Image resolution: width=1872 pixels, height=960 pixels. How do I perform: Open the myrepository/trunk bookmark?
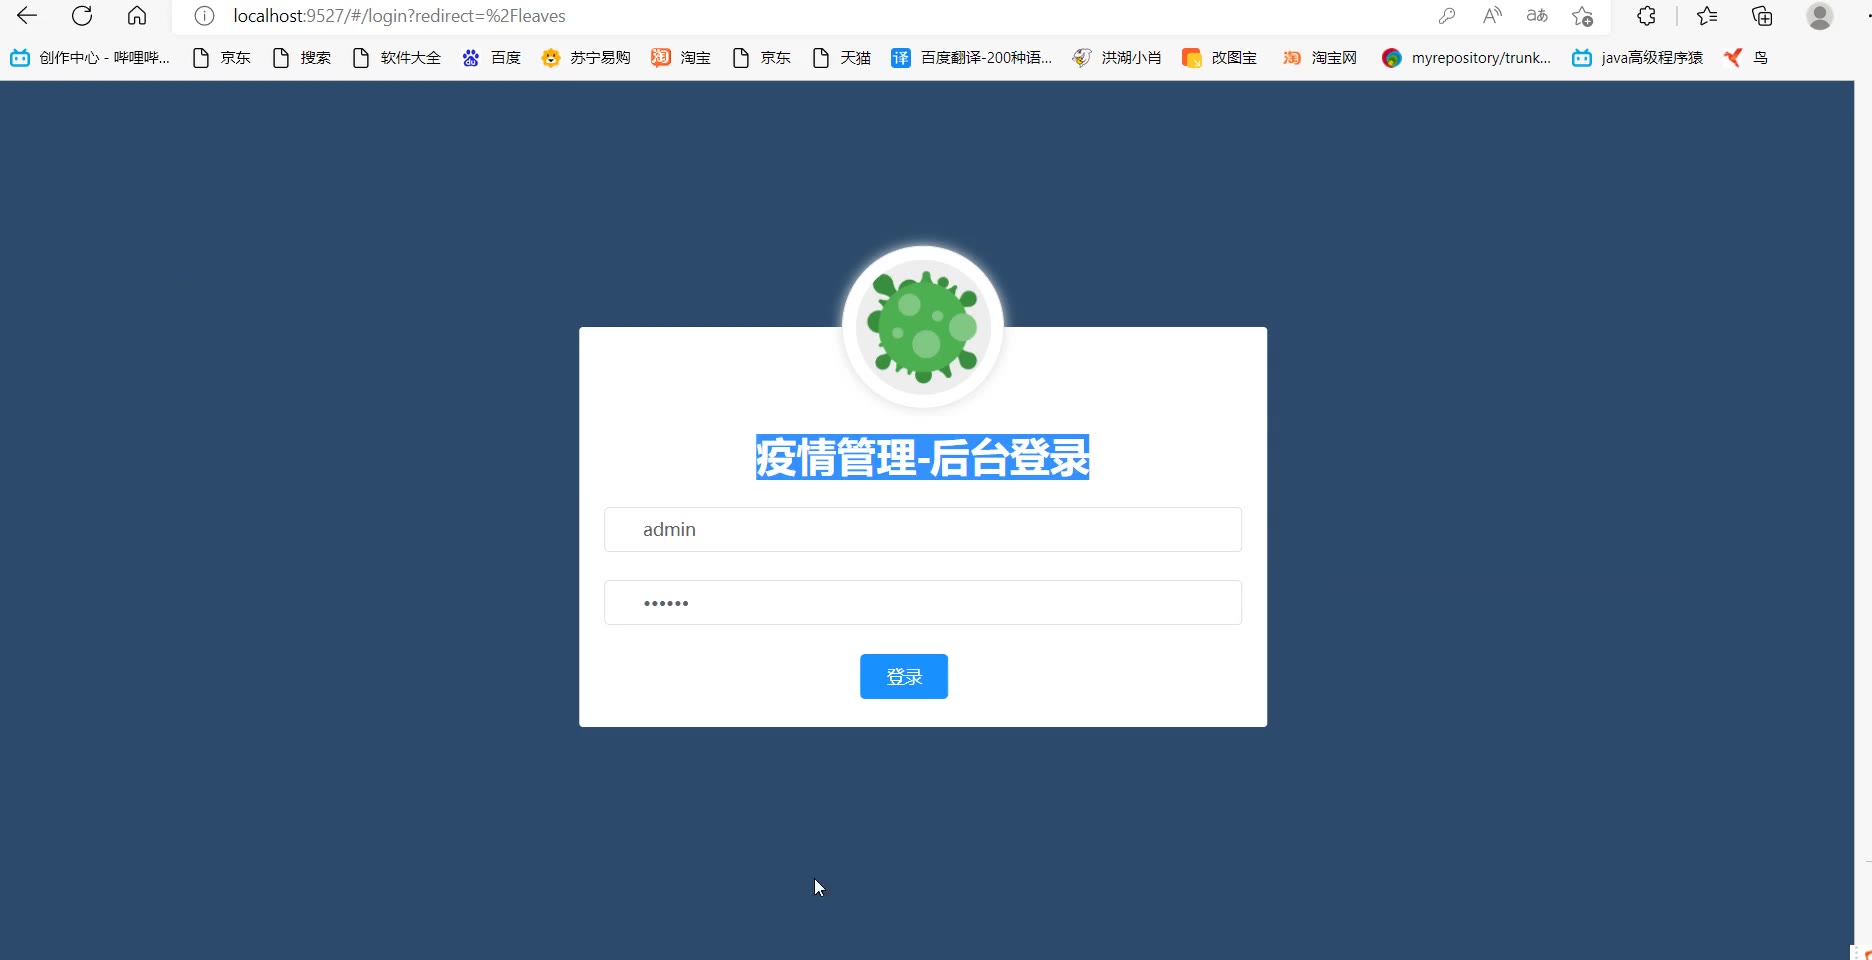[x=1467, y=58]
